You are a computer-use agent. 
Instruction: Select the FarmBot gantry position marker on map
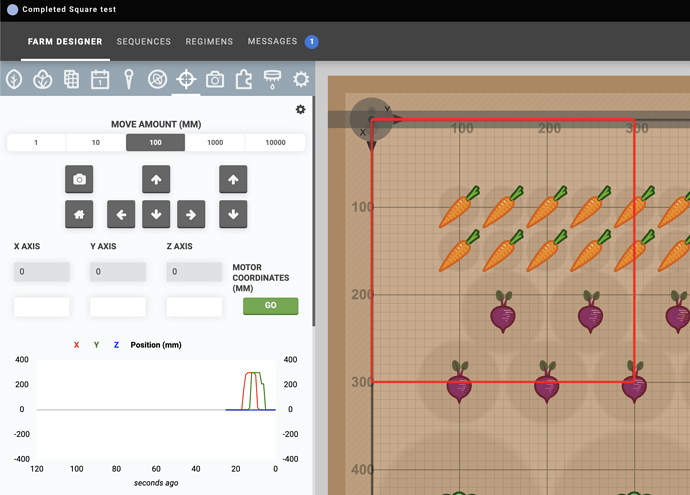coord(372,119)
